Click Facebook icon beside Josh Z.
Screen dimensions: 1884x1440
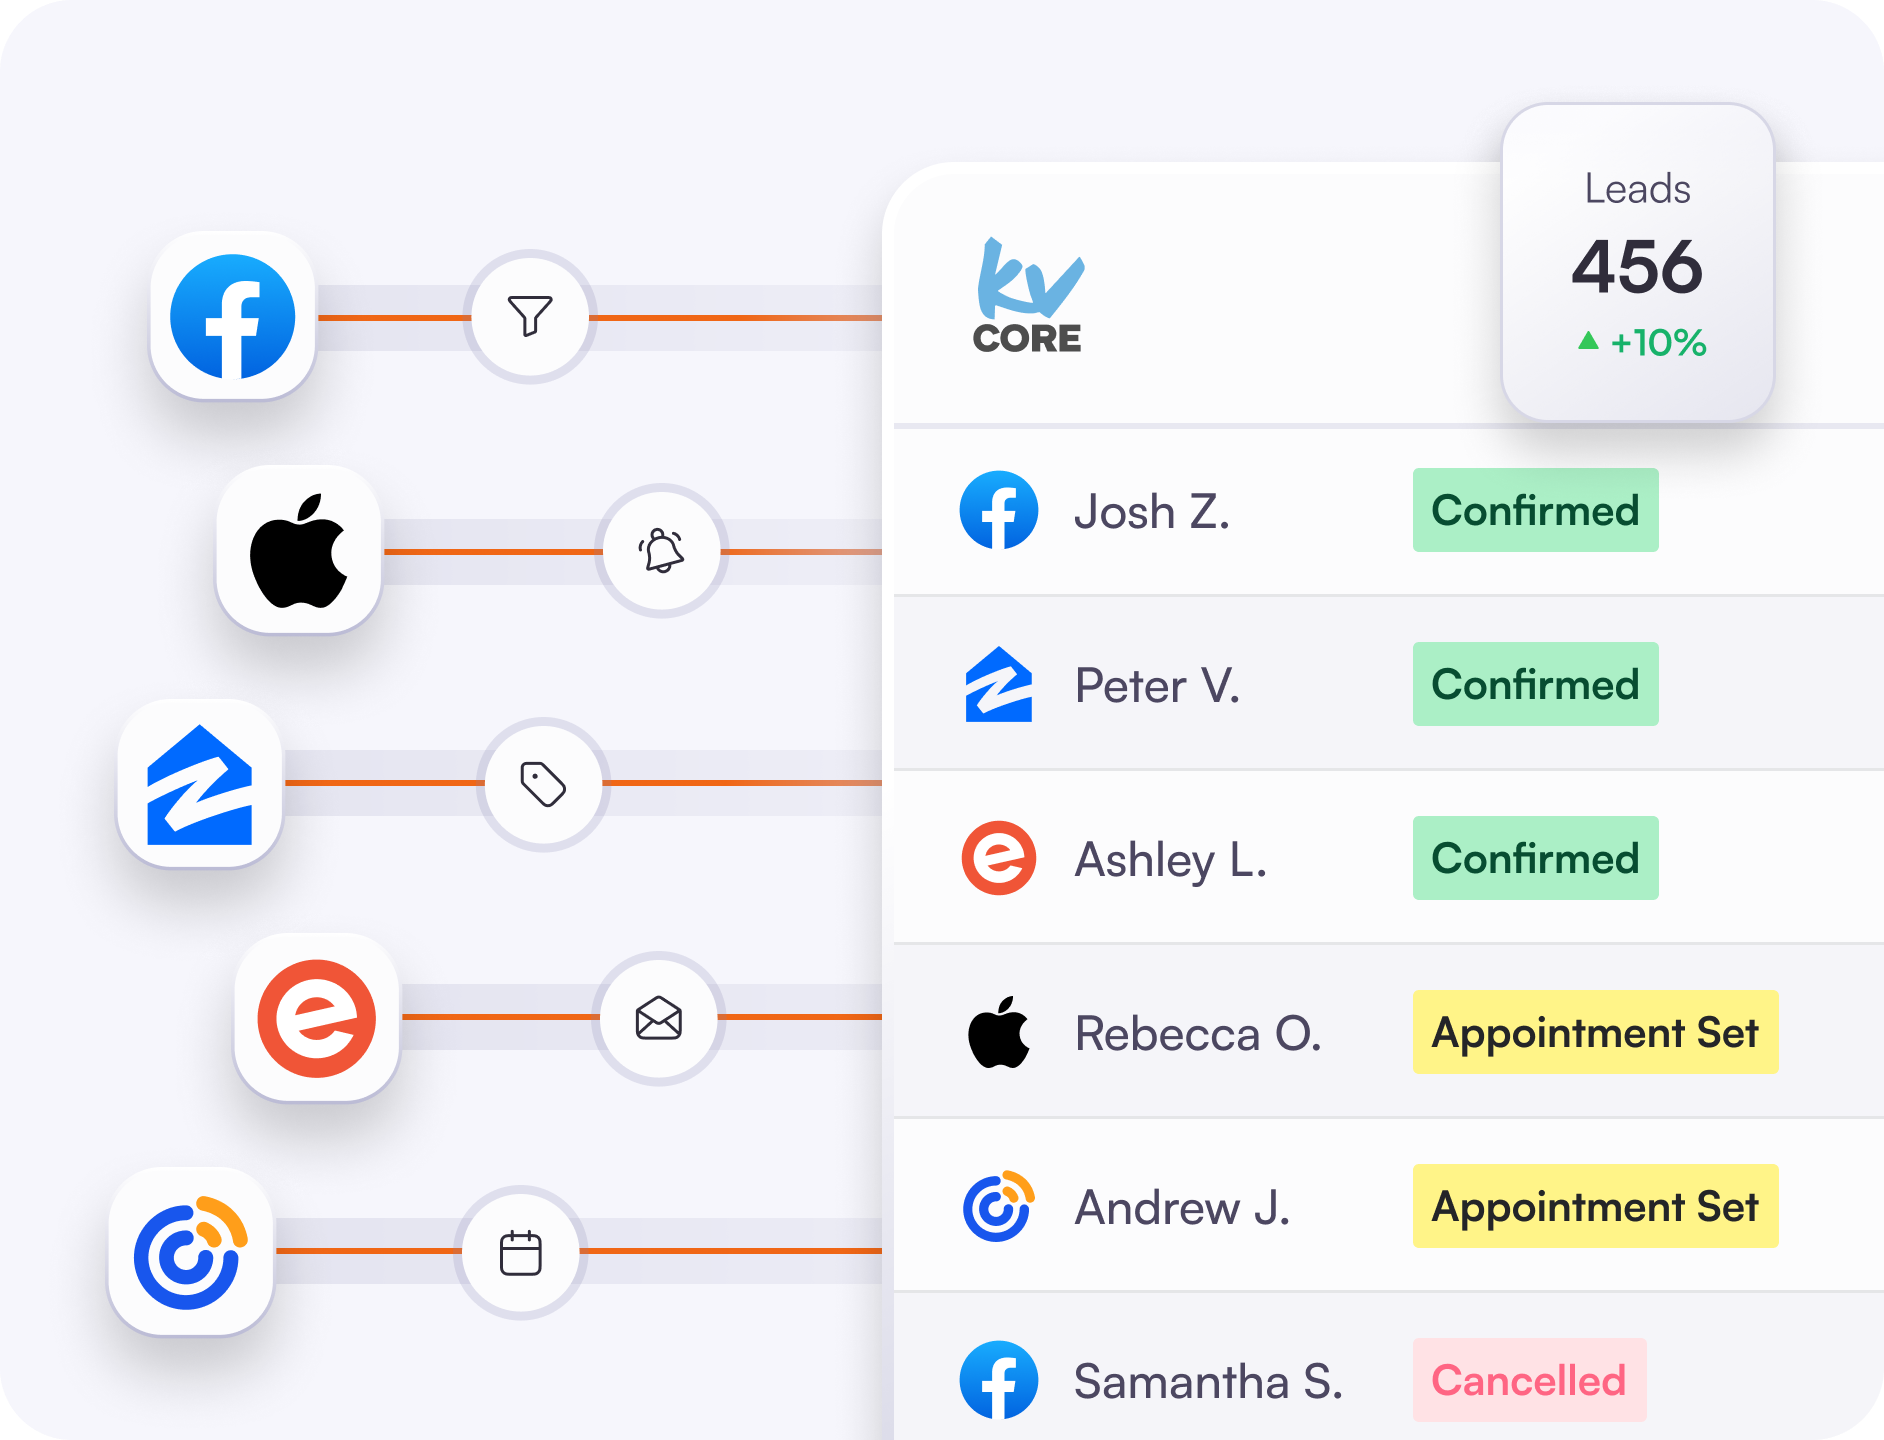[999, 510]
